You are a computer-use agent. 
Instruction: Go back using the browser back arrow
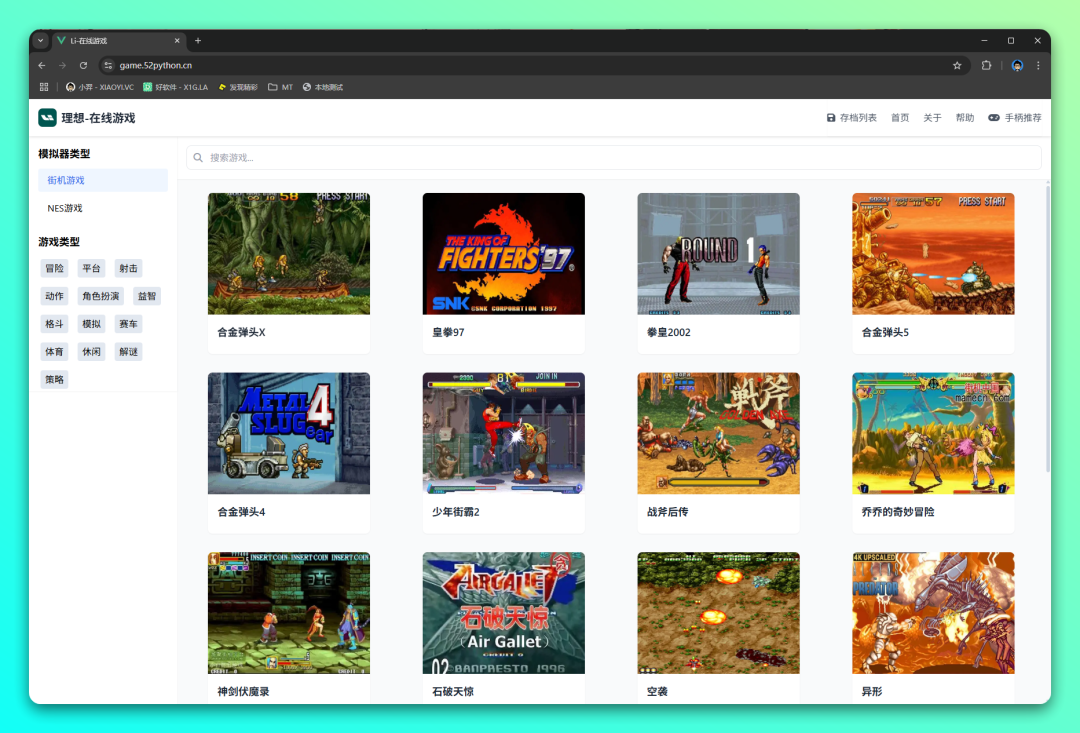[x=42, y=65]
